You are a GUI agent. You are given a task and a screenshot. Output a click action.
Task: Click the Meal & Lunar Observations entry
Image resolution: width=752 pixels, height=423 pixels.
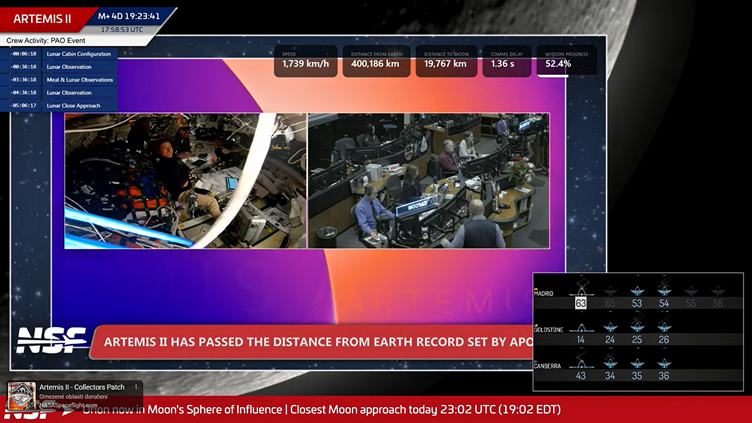(x=80, y=80)
